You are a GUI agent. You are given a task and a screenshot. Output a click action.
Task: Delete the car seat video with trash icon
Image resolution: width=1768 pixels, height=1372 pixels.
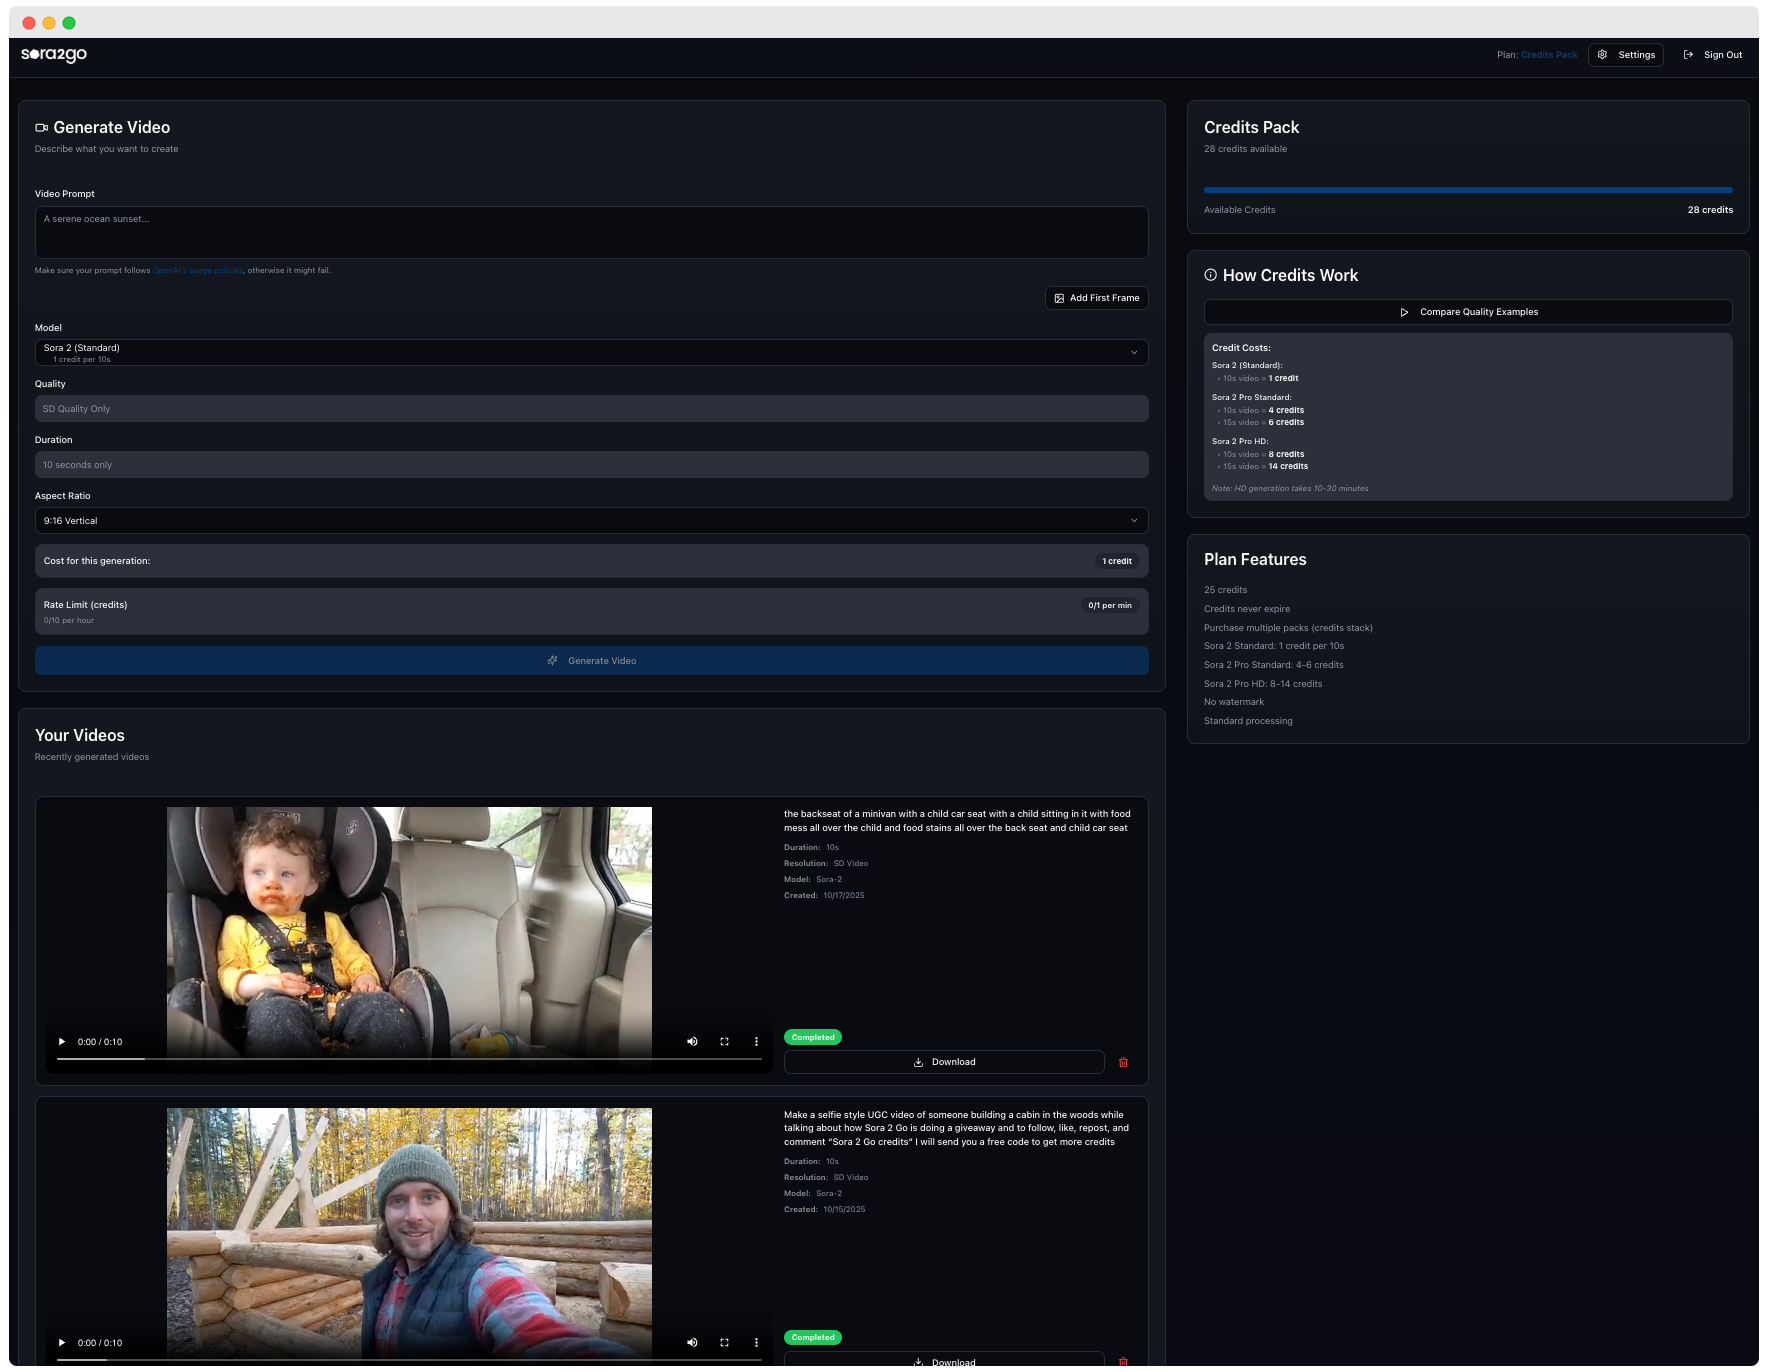point(1123,1062)
